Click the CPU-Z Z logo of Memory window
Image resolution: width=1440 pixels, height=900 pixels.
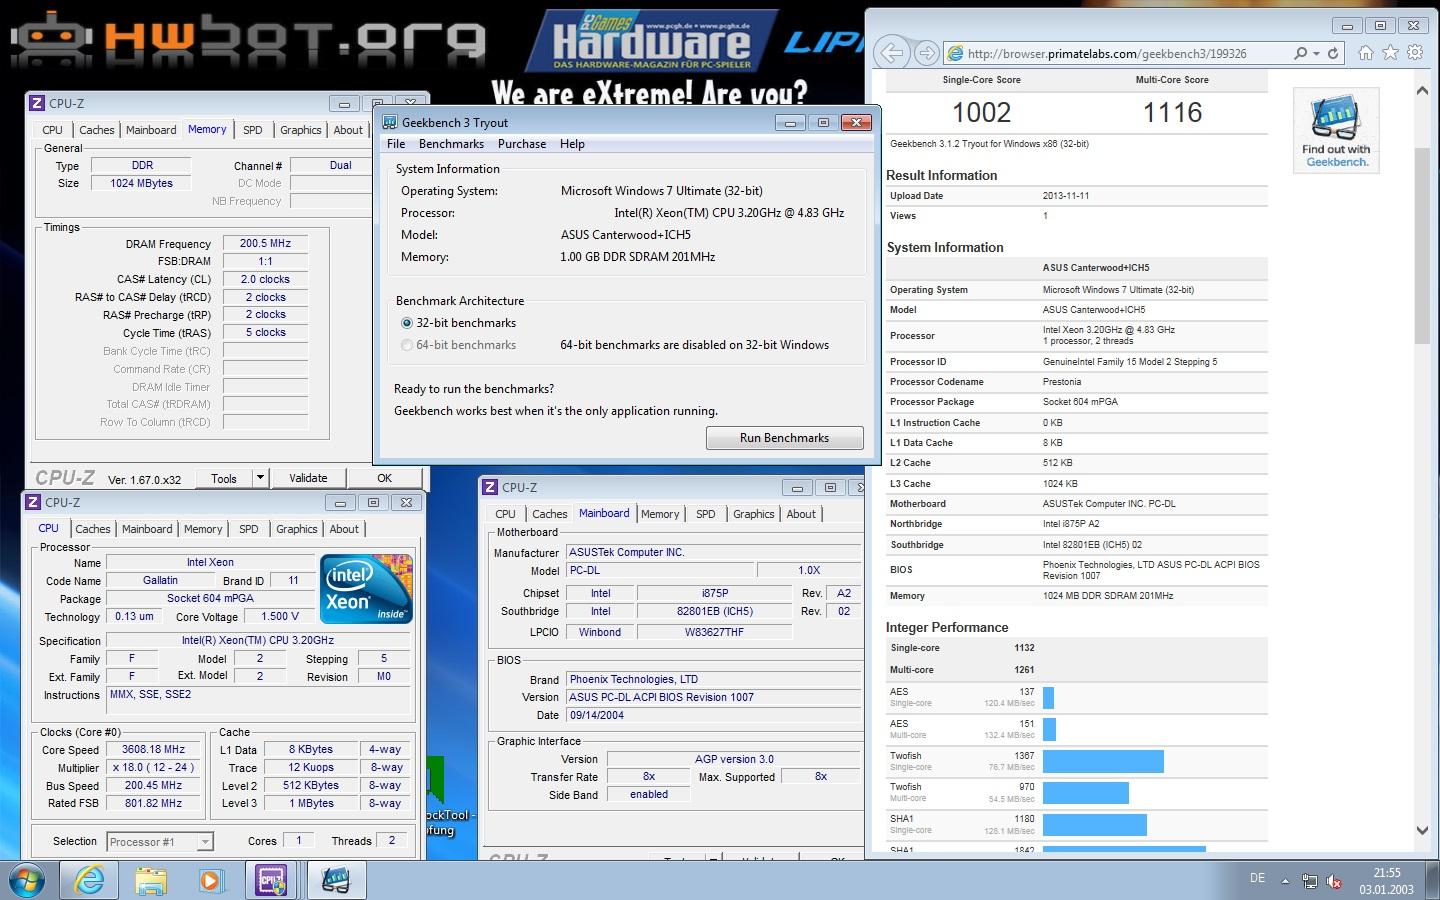37,103
